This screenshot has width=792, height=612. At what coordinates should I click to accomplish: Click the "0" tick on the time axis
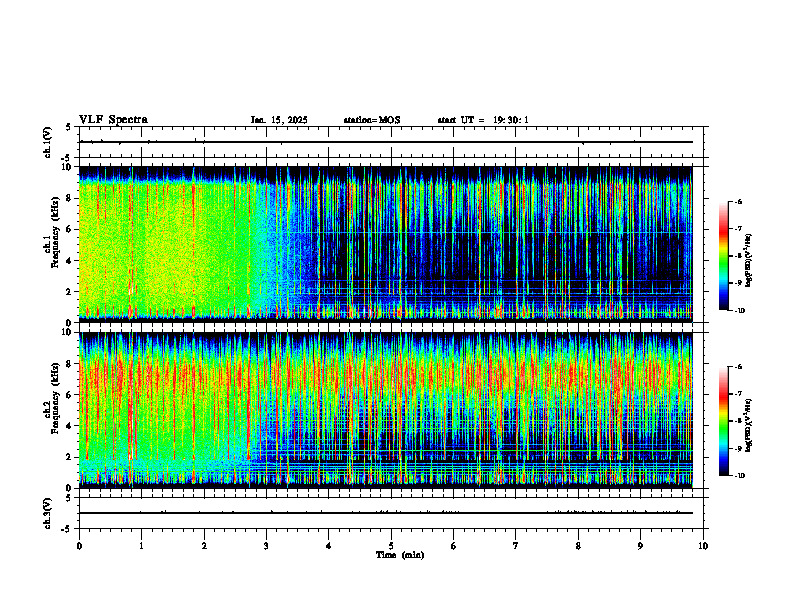[x=79, y=546]
